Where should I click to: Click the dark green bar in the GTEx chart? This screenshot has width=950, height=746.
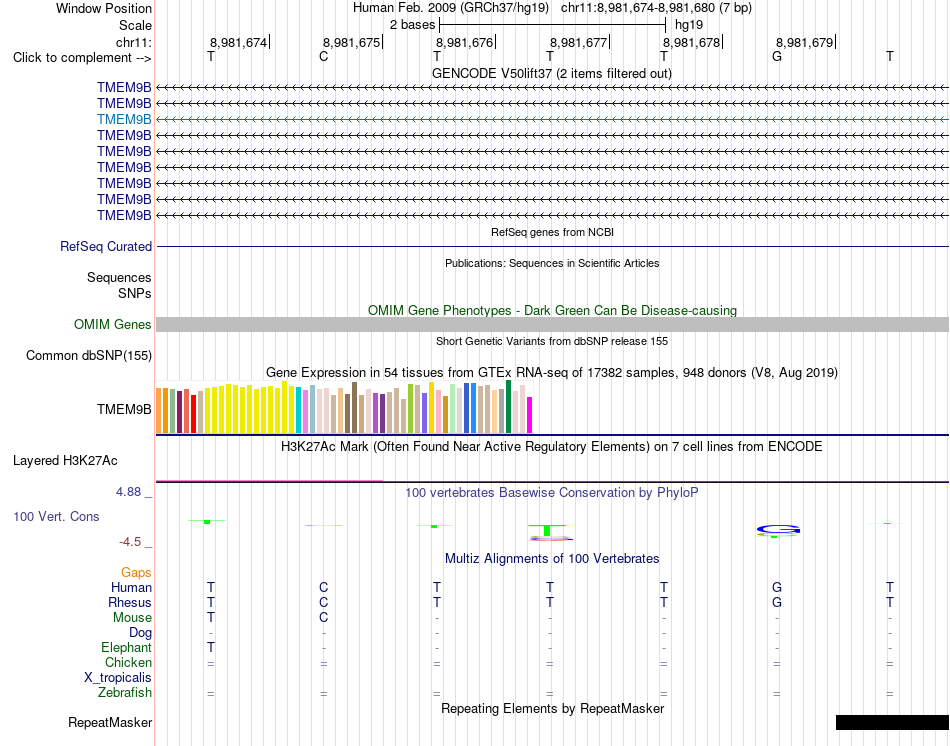pyautogui.click(x=508, y=407)
